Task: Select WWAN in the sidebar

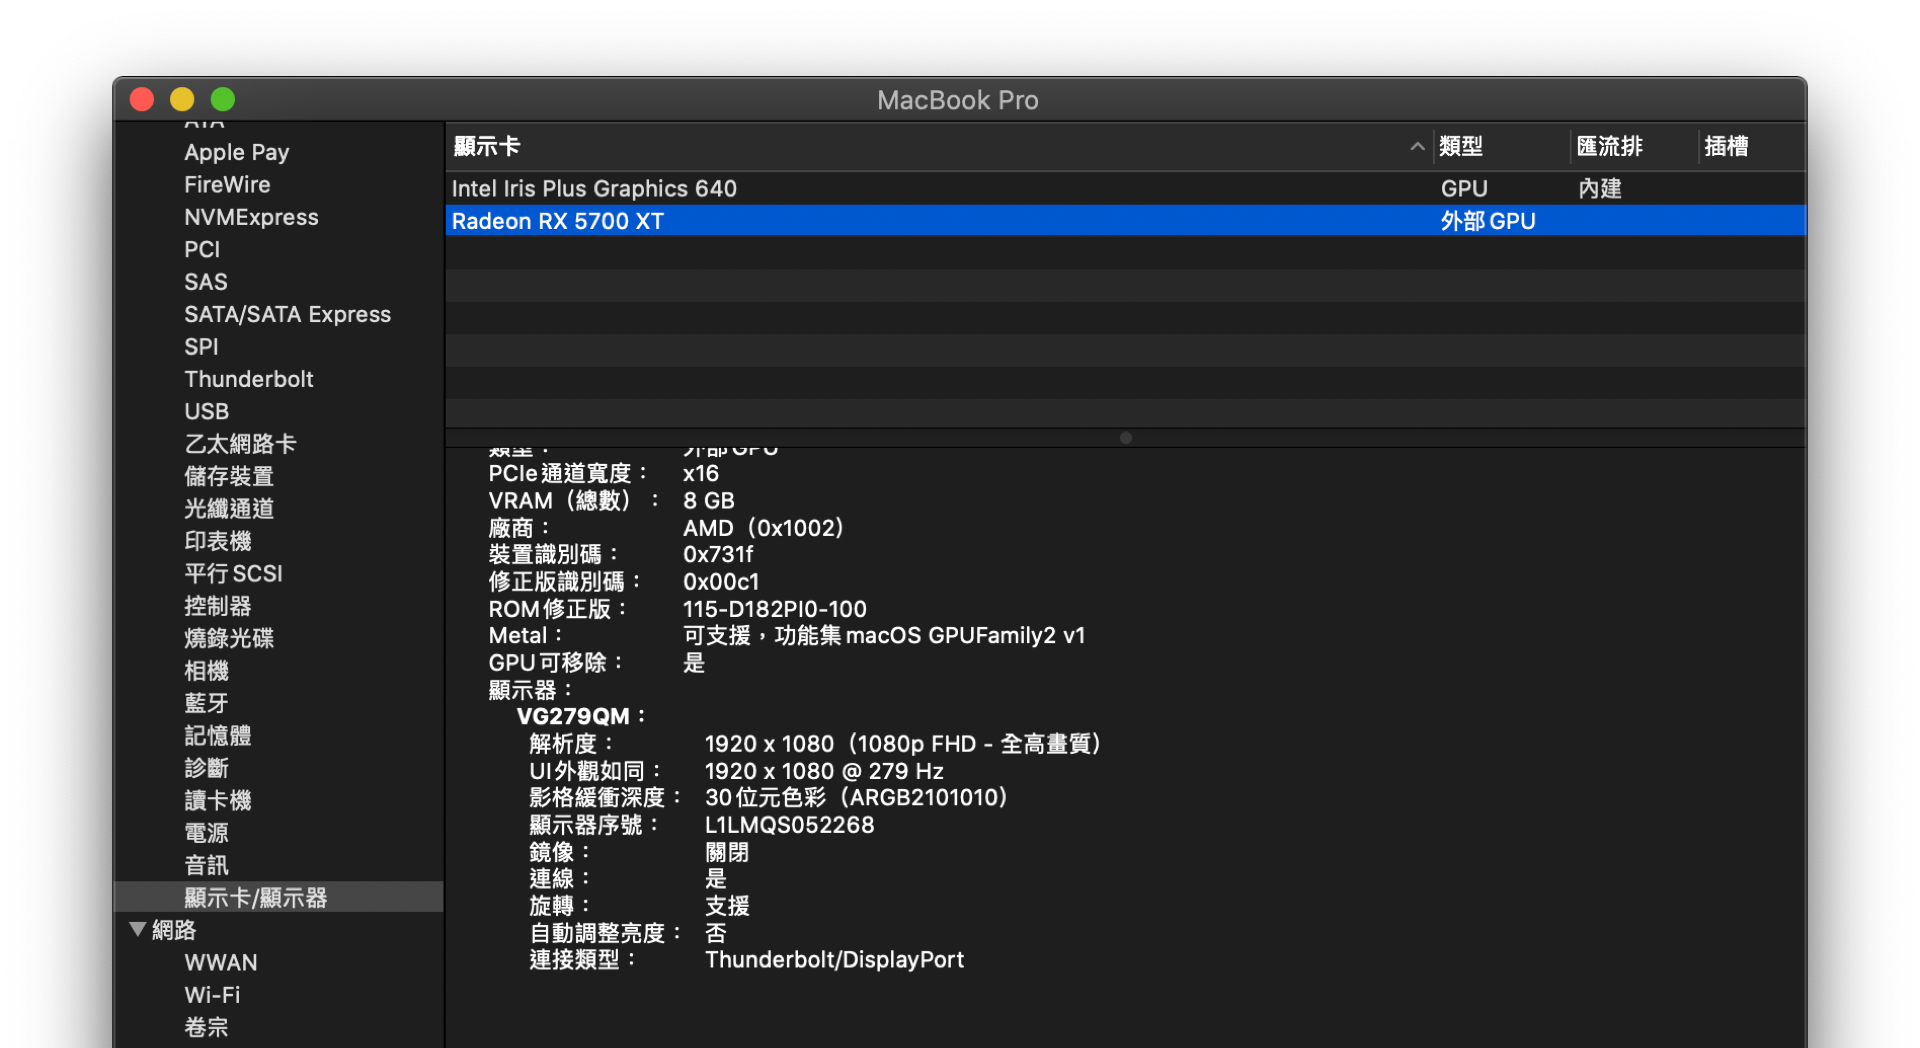Action: 221,963
